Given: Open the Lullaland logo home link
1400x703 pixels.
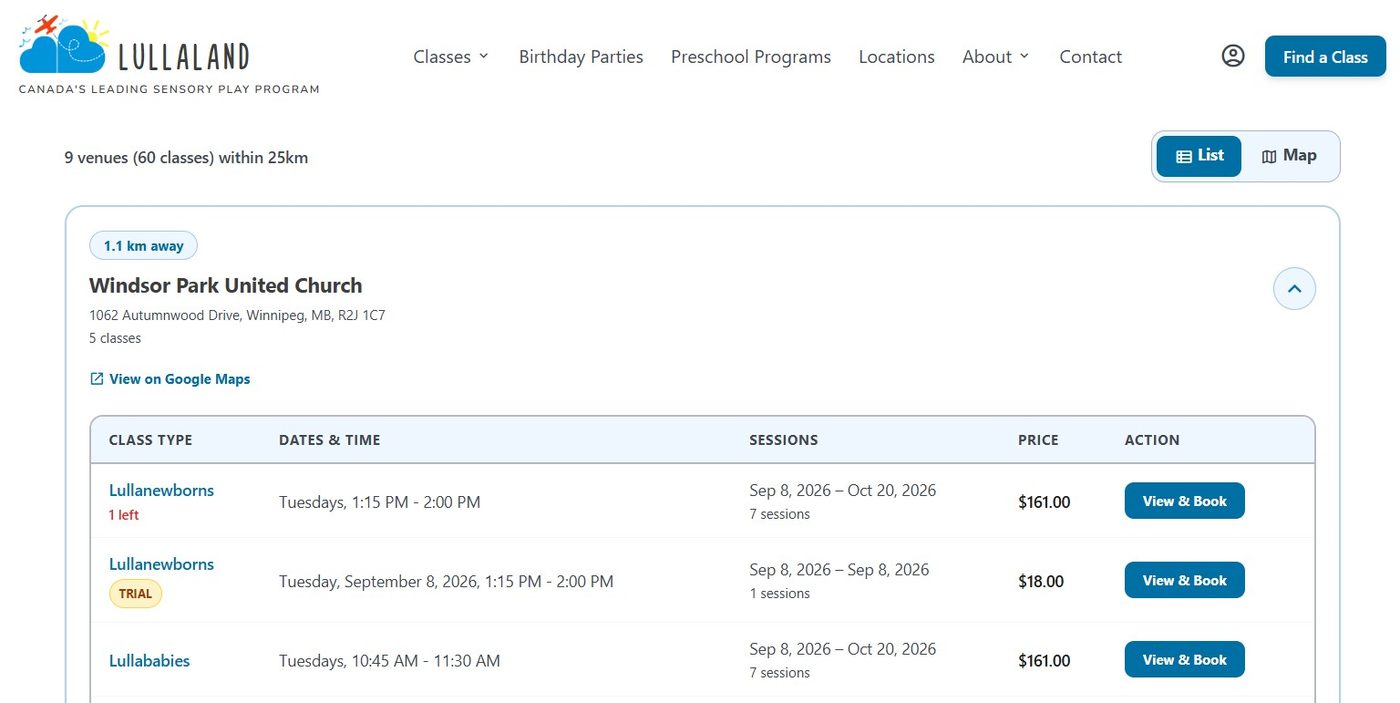Looking at the screenshot, I should coord(169,55).
